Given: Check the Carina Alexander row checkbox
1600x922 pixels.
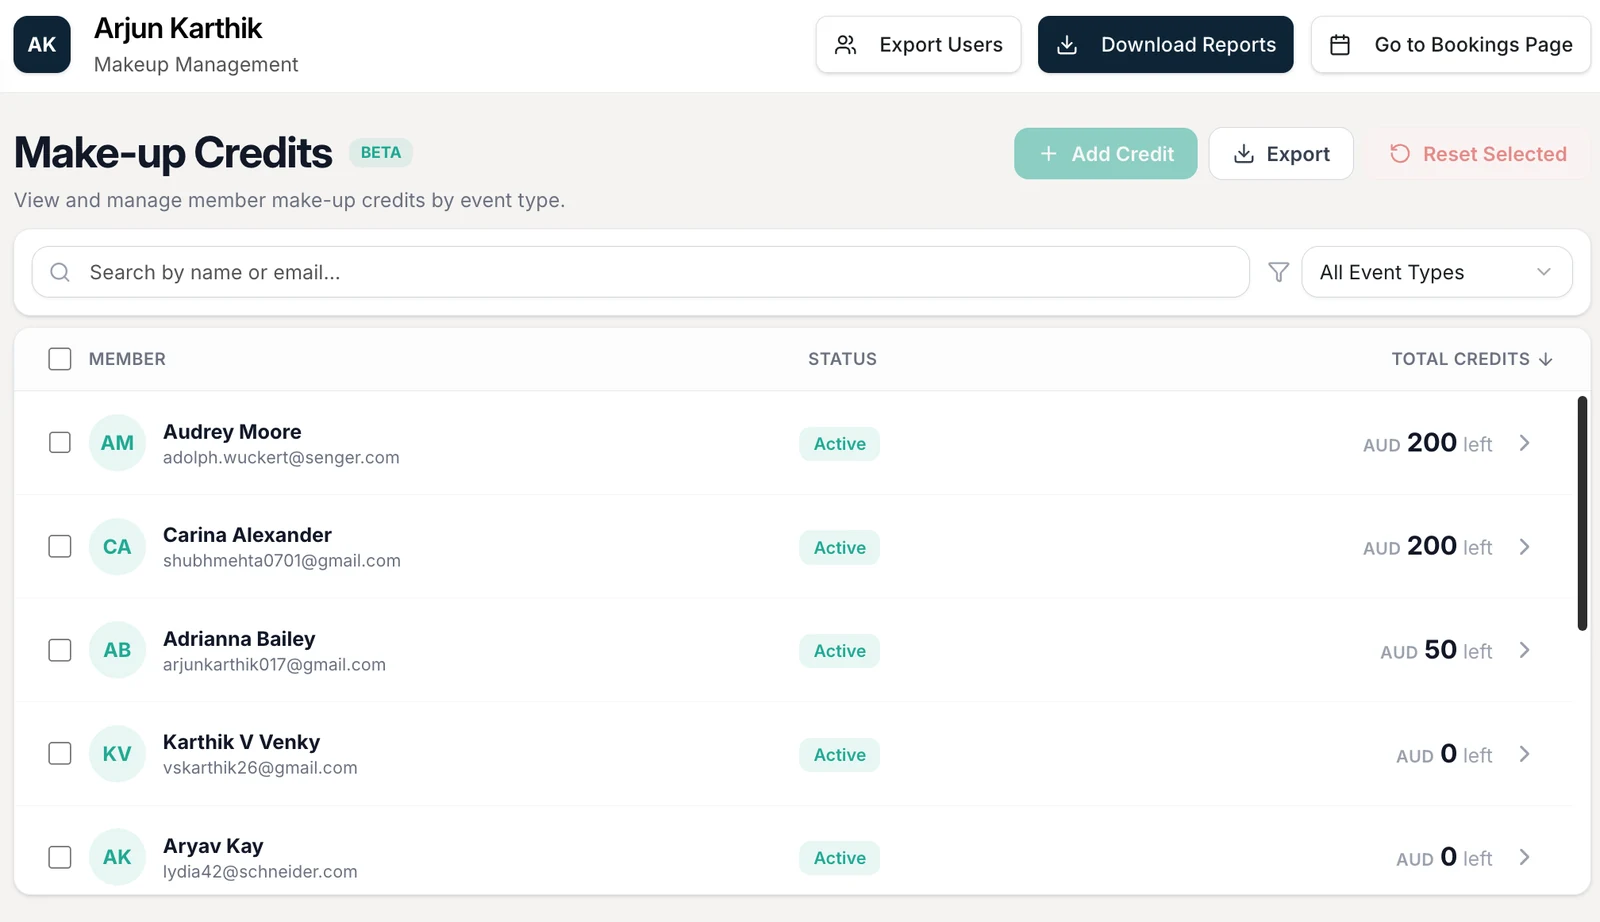Looking at the screenshot, I should pyautogui.click(x=60, y=546).
